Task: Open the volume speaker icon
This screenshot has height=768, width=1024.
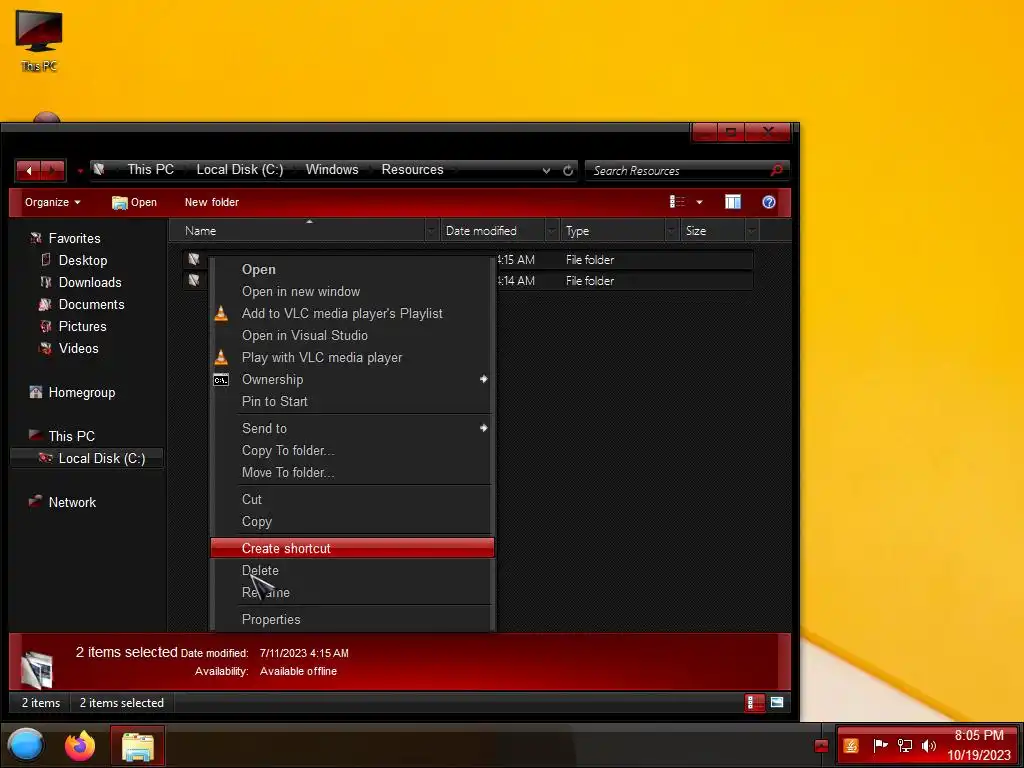Action: [x=928, y=746]
